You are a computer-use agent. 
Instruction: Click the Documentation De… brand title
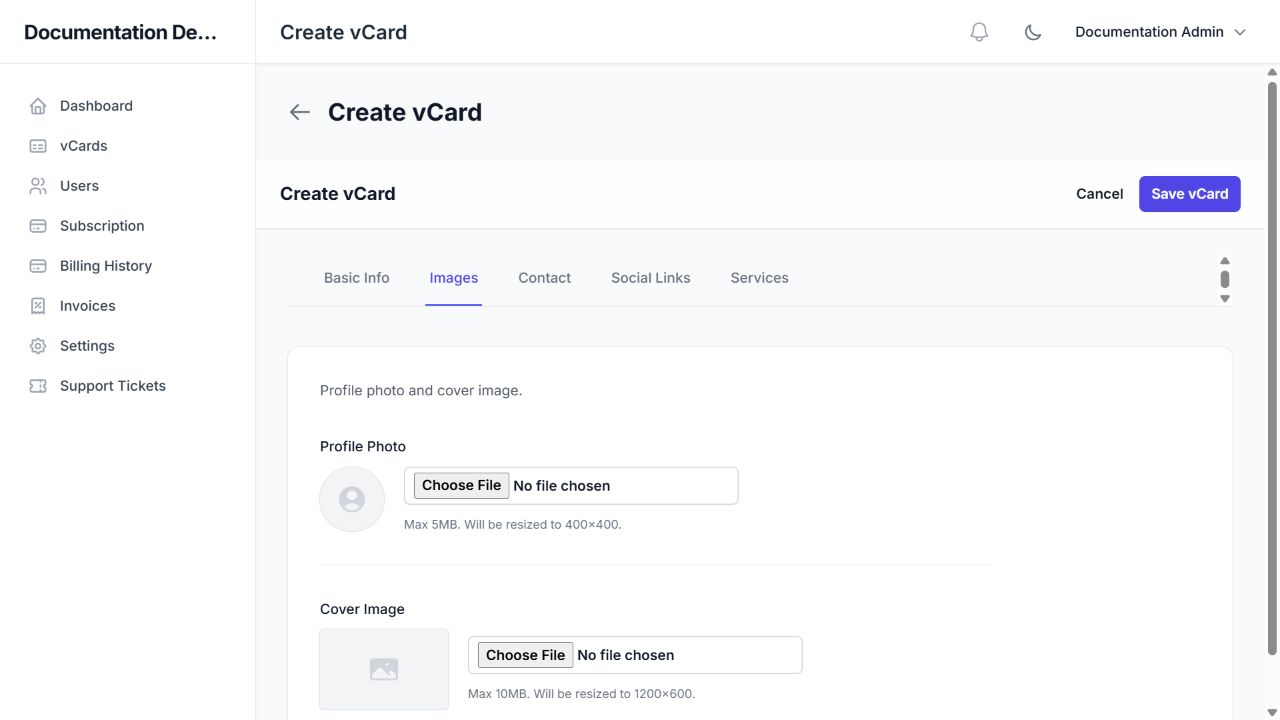tap(120, 32)
